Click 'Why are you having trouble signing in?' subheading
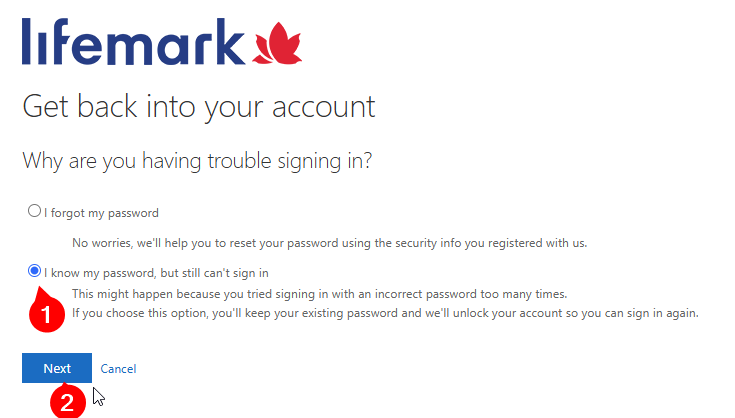The width and height of the screenshot is (735, 418). 197,162
